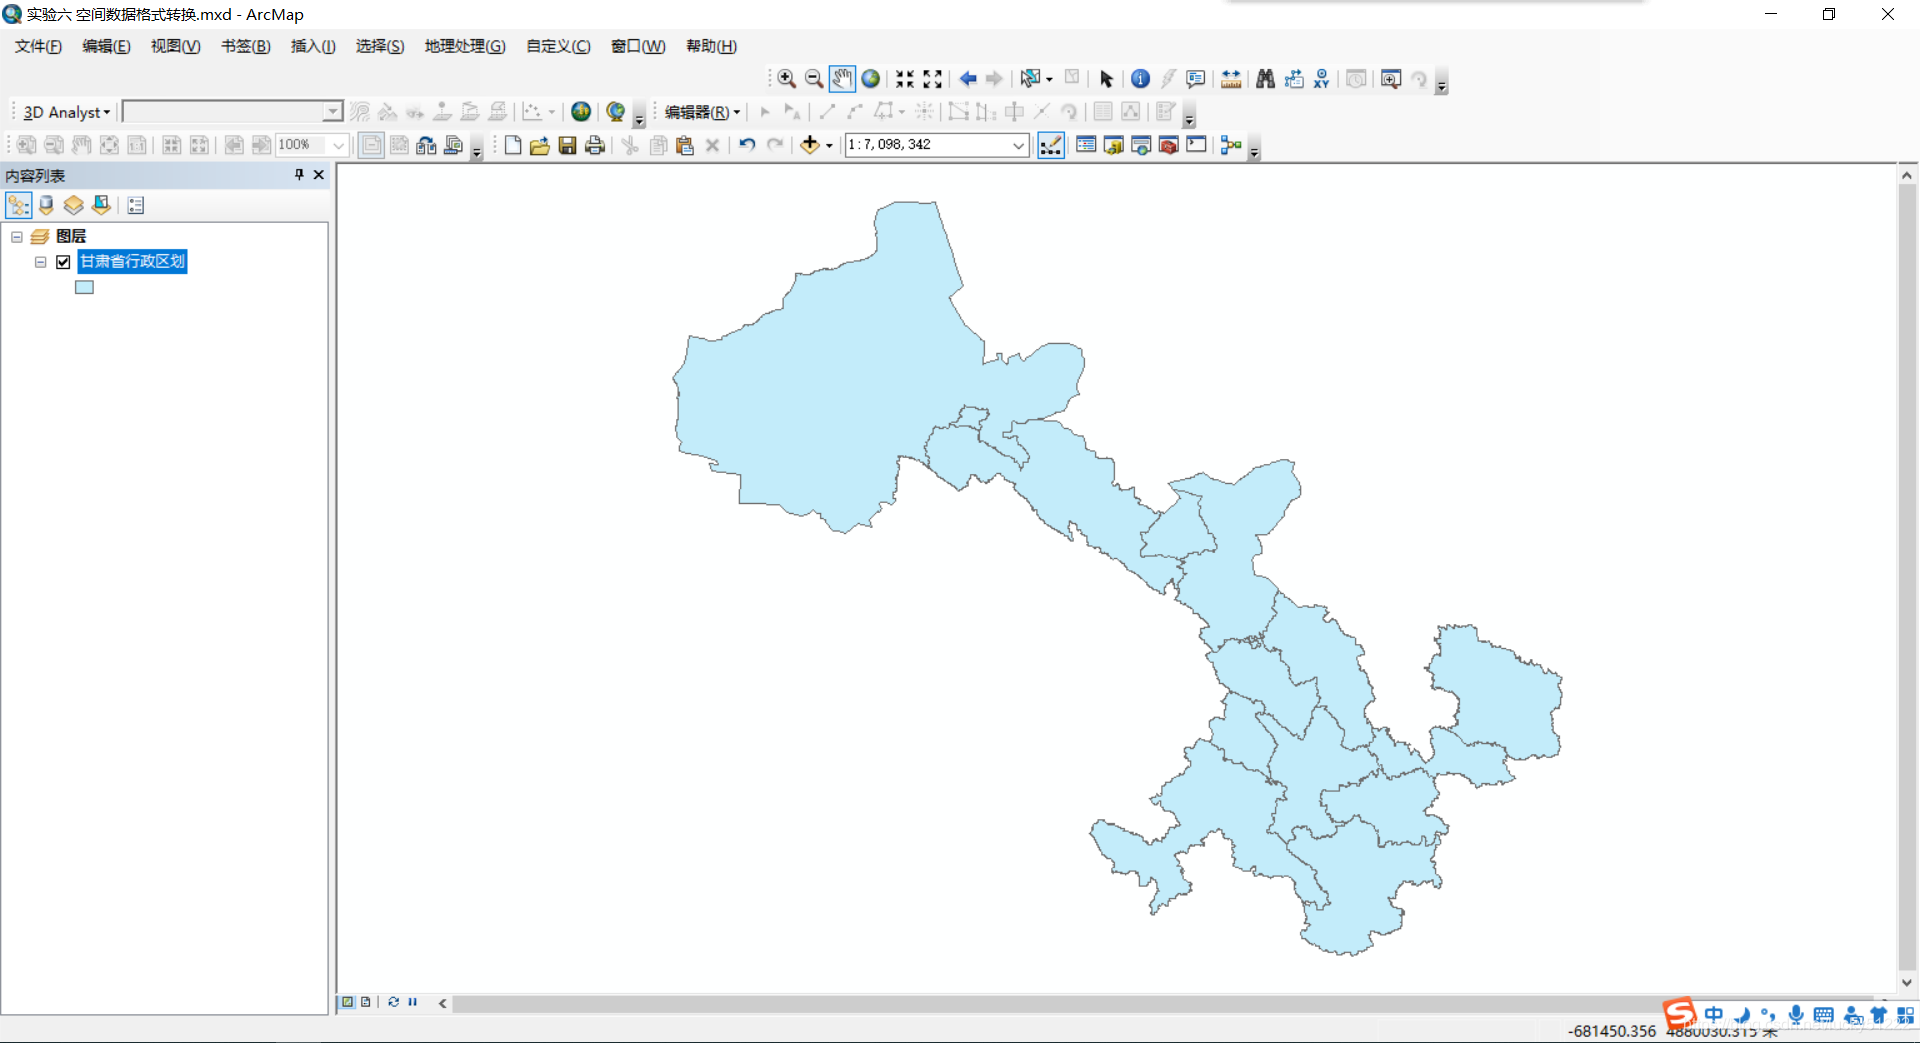Viewport: 1920px width, 1043px height.
Task: Toggle List By Selection view
Action: tap(101, 205)
